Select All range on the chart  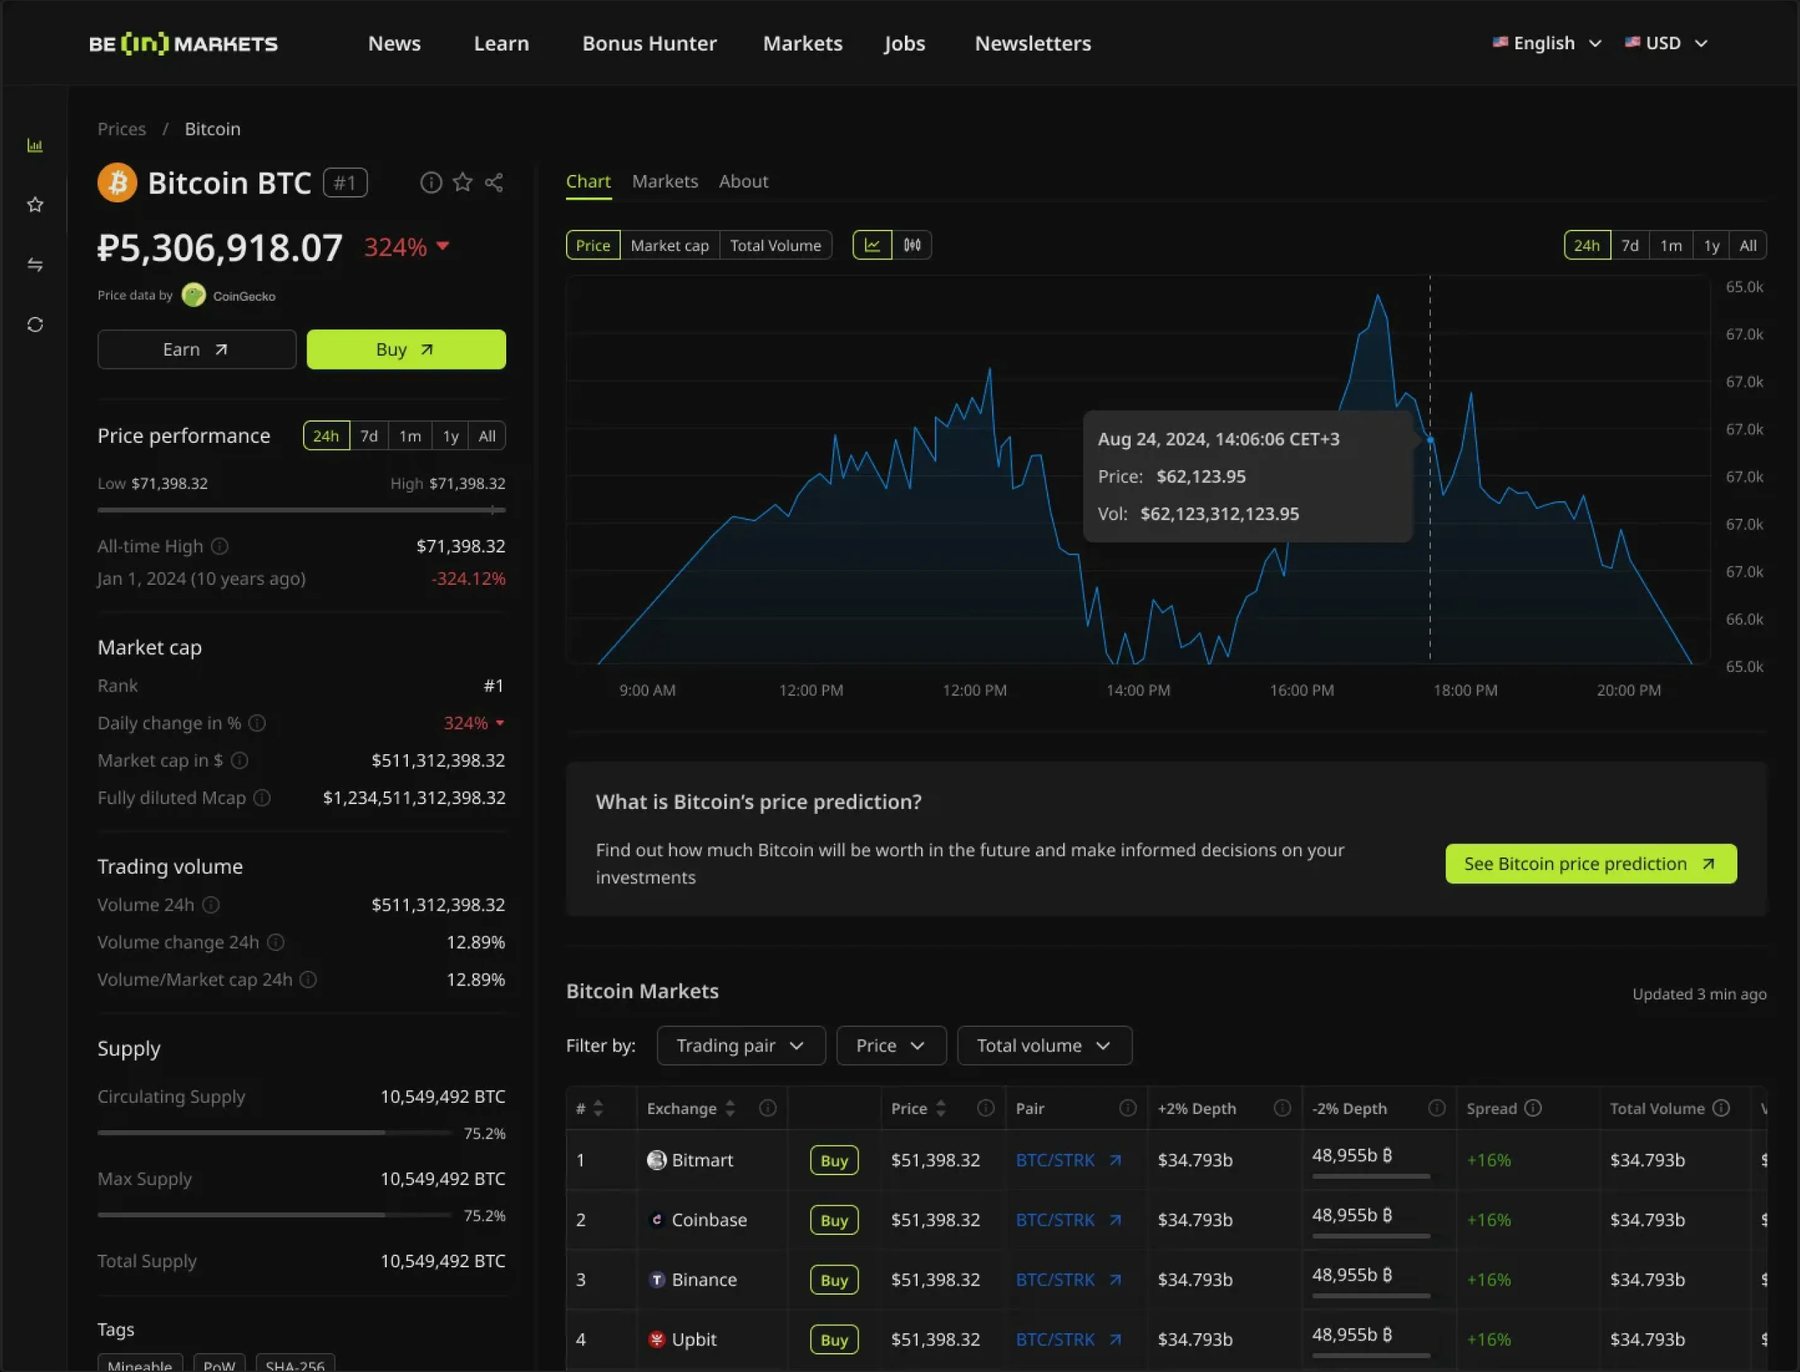pyautogui.click(x=1748, y=245)
